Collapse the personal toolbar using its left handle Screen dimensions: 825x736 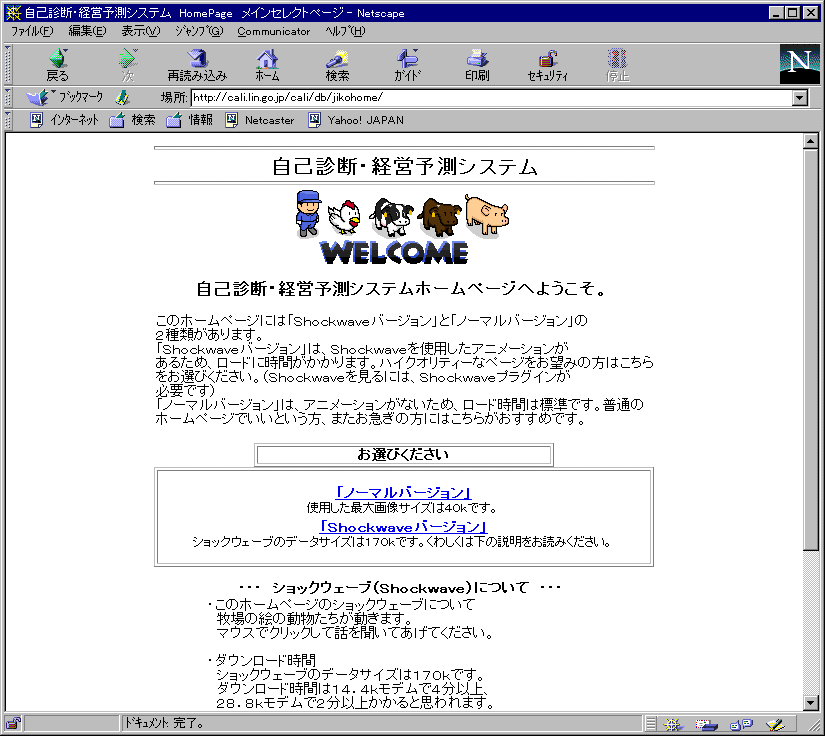coord(8,120)
